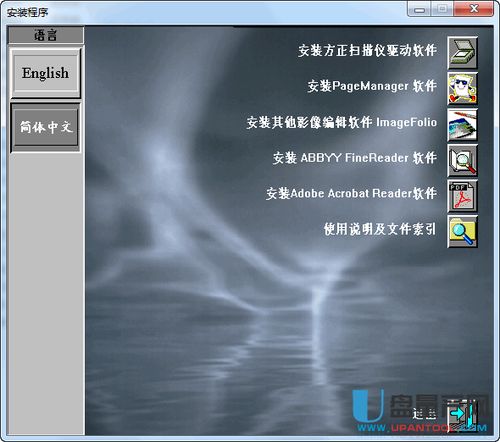
Task: Close the 安装程序 window
Action: [x=474, y=9]
